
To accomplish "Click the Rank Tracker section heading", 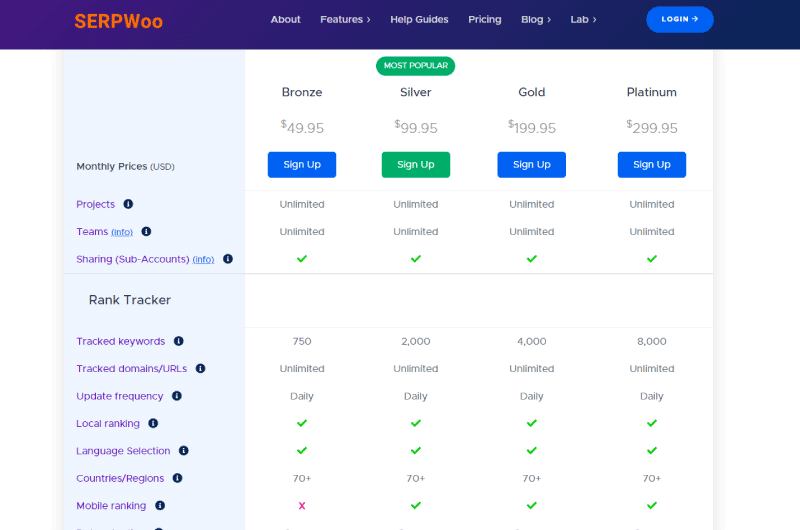I will tap(130, 300).
